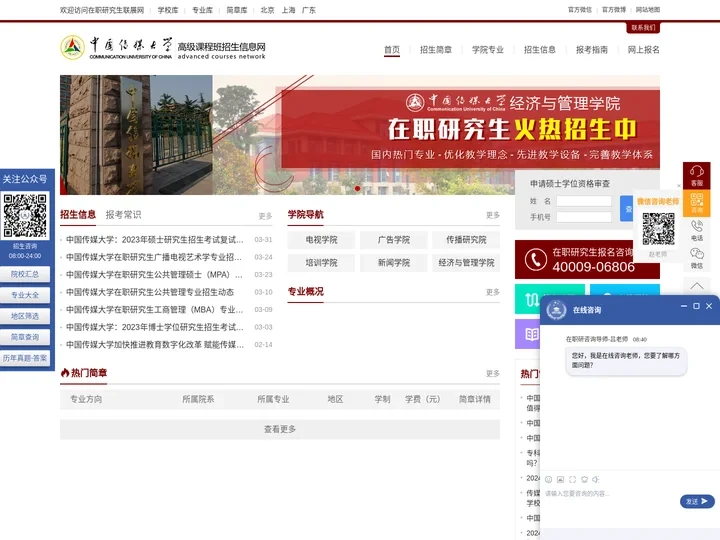This screenshot has height=540, width=720.
Task: Open the 首页 navigation menu item
Action: tap(392, 50)
